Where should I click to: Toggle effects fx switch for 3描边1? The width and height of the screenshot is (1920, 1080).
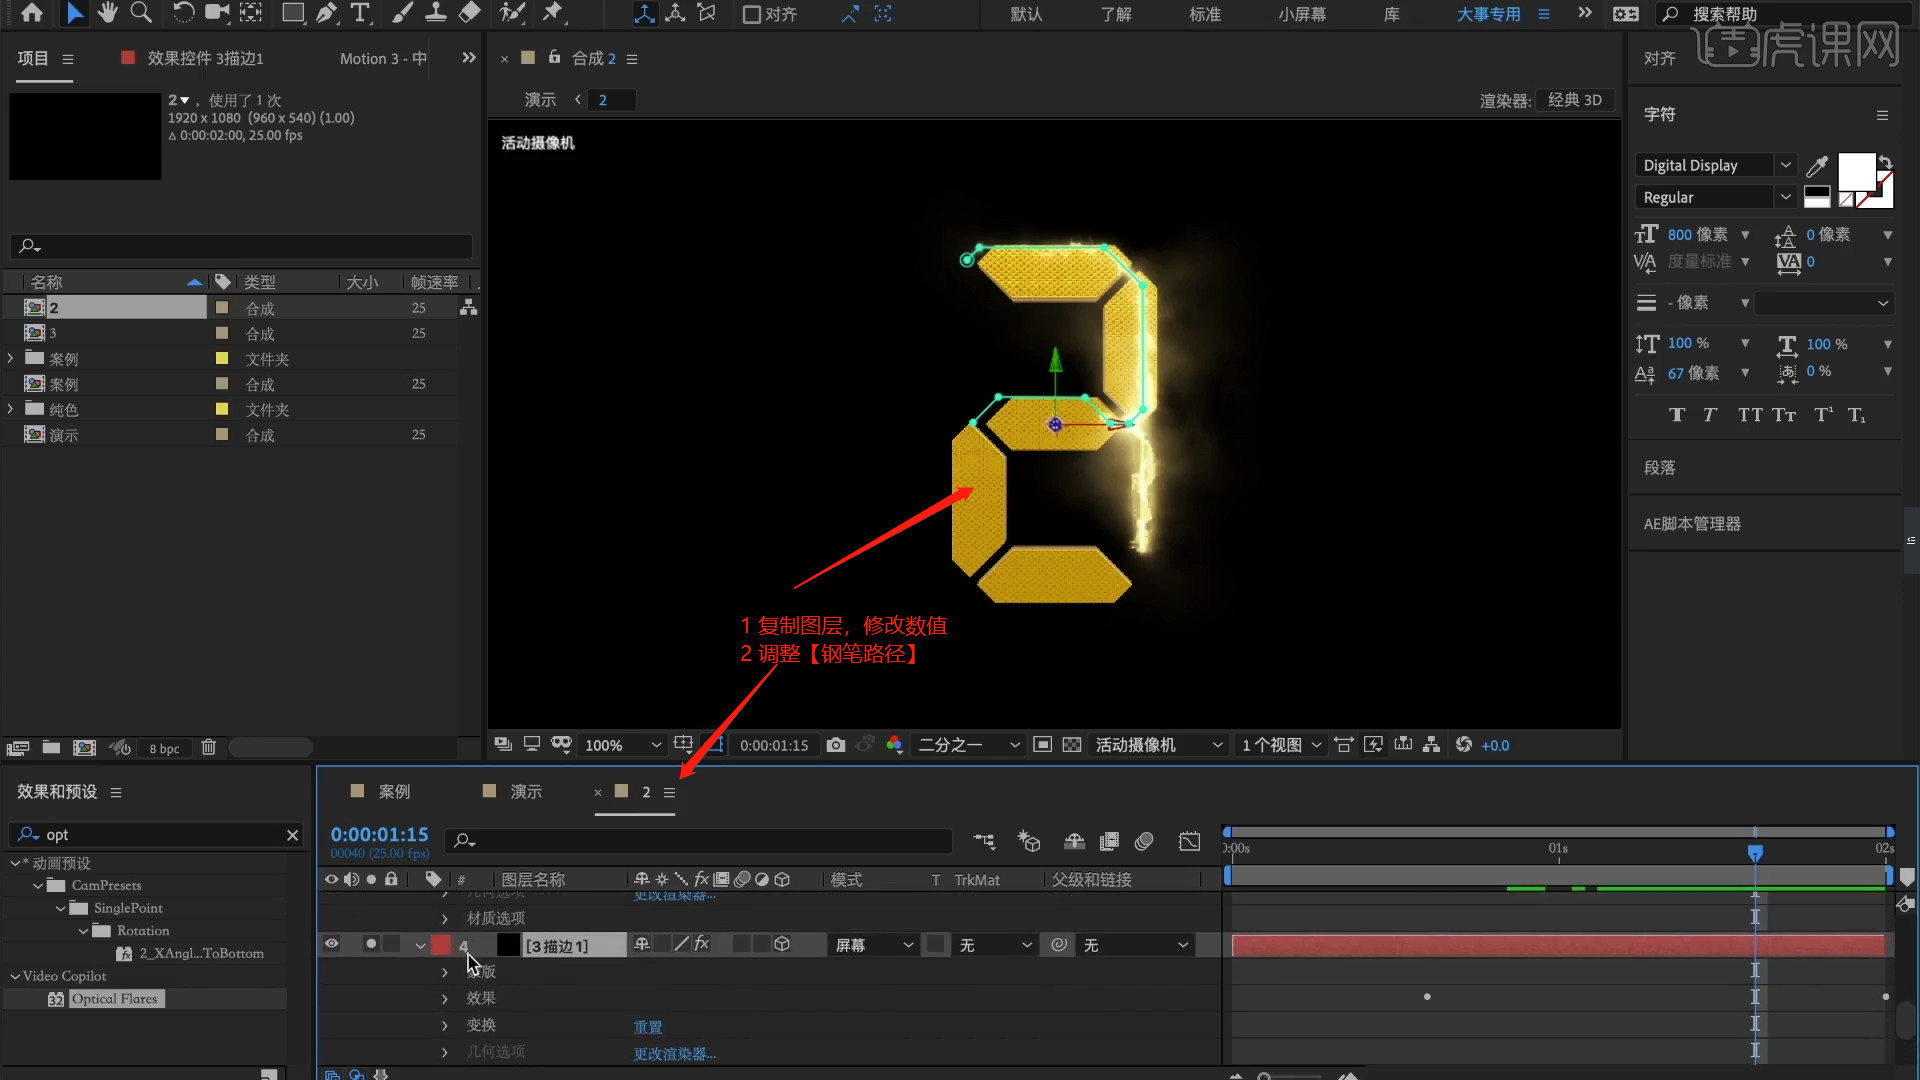point(702,944)
